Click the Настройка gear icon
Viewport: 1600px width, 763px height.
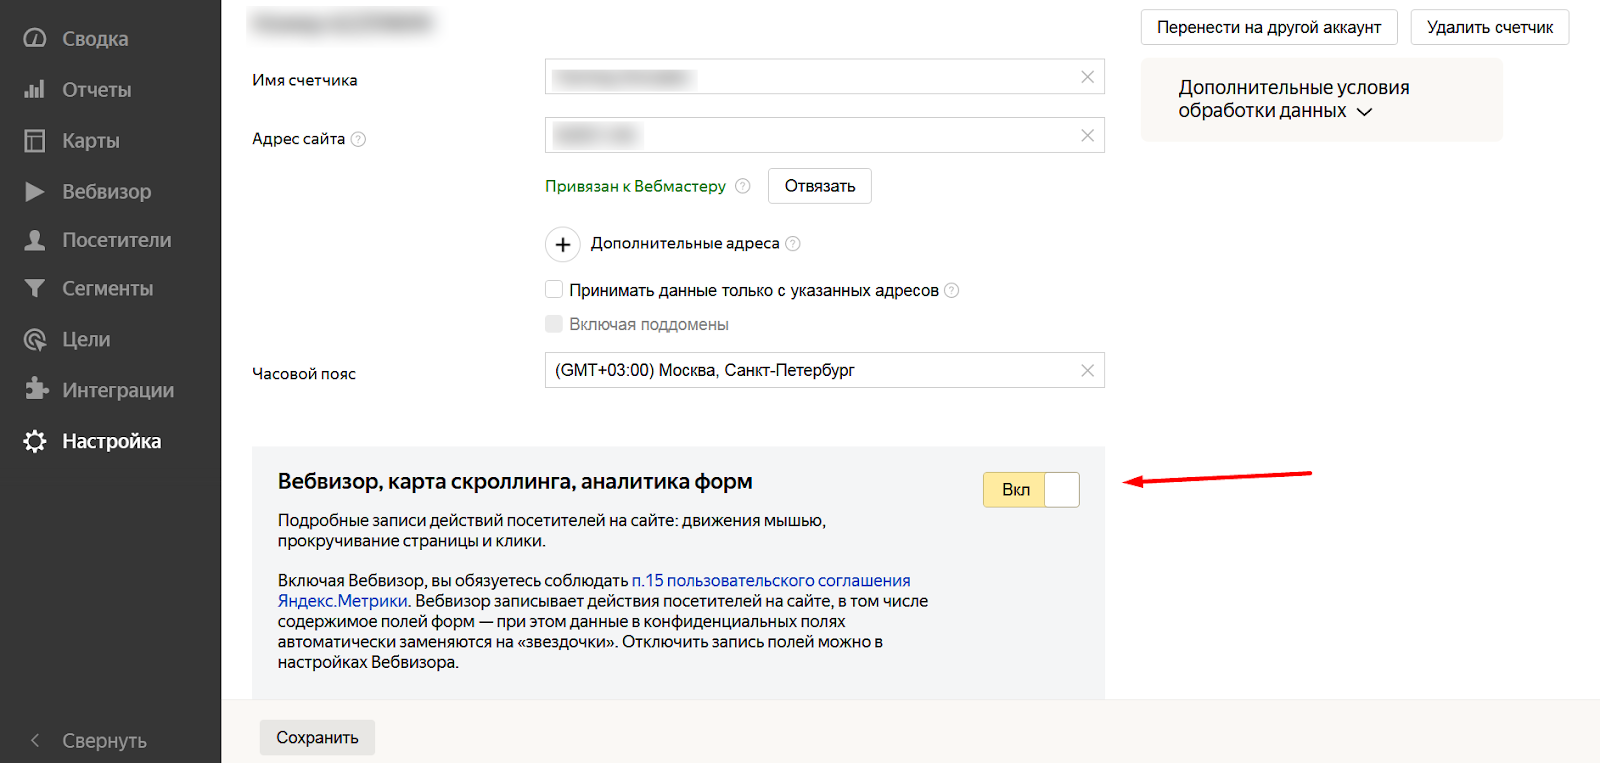[x=35, y=441]
